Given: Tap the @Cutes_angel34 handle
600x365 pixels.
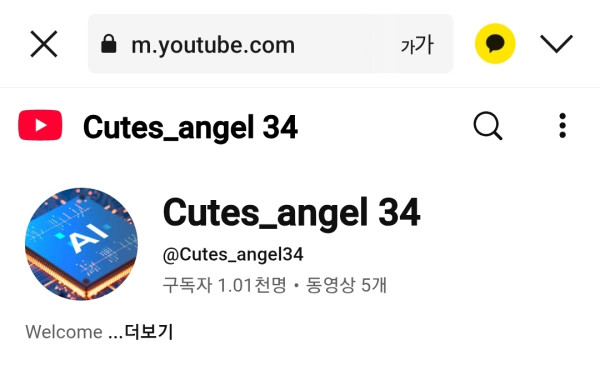Looking at the screenshot, I should tap(233, 254).
